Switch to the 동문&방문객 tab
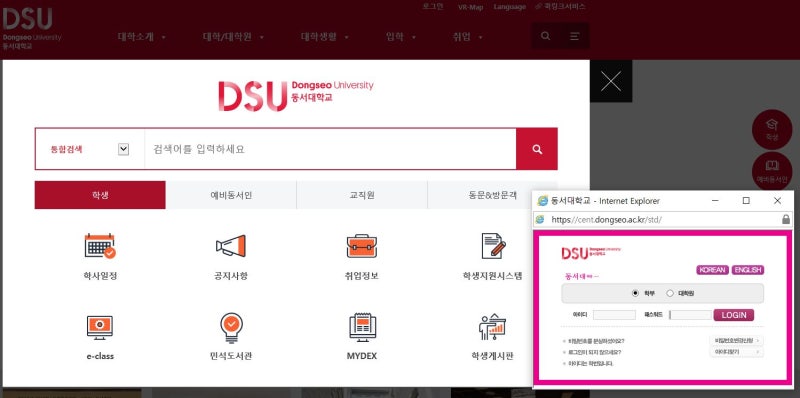This screenshot has width=800, height=398. pos(493,195)
